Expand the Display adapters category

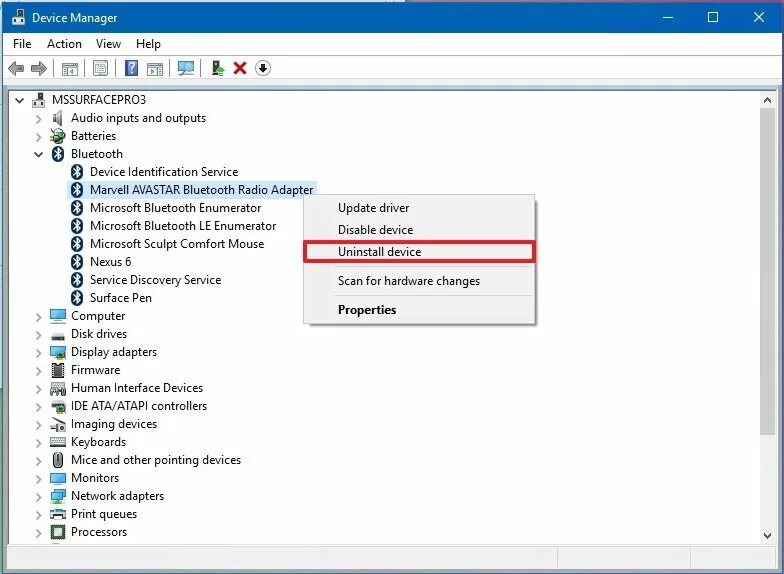tap(38, 352)
